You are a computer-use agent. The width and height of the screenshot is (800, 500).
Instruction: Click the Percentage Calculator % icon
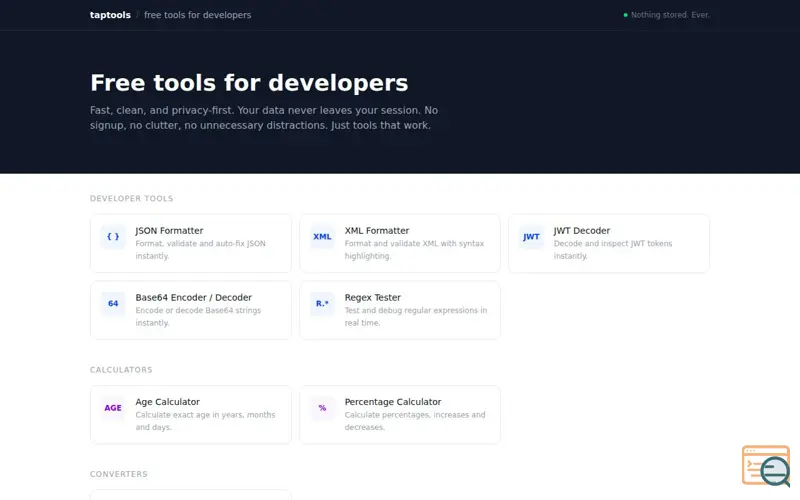322,408
